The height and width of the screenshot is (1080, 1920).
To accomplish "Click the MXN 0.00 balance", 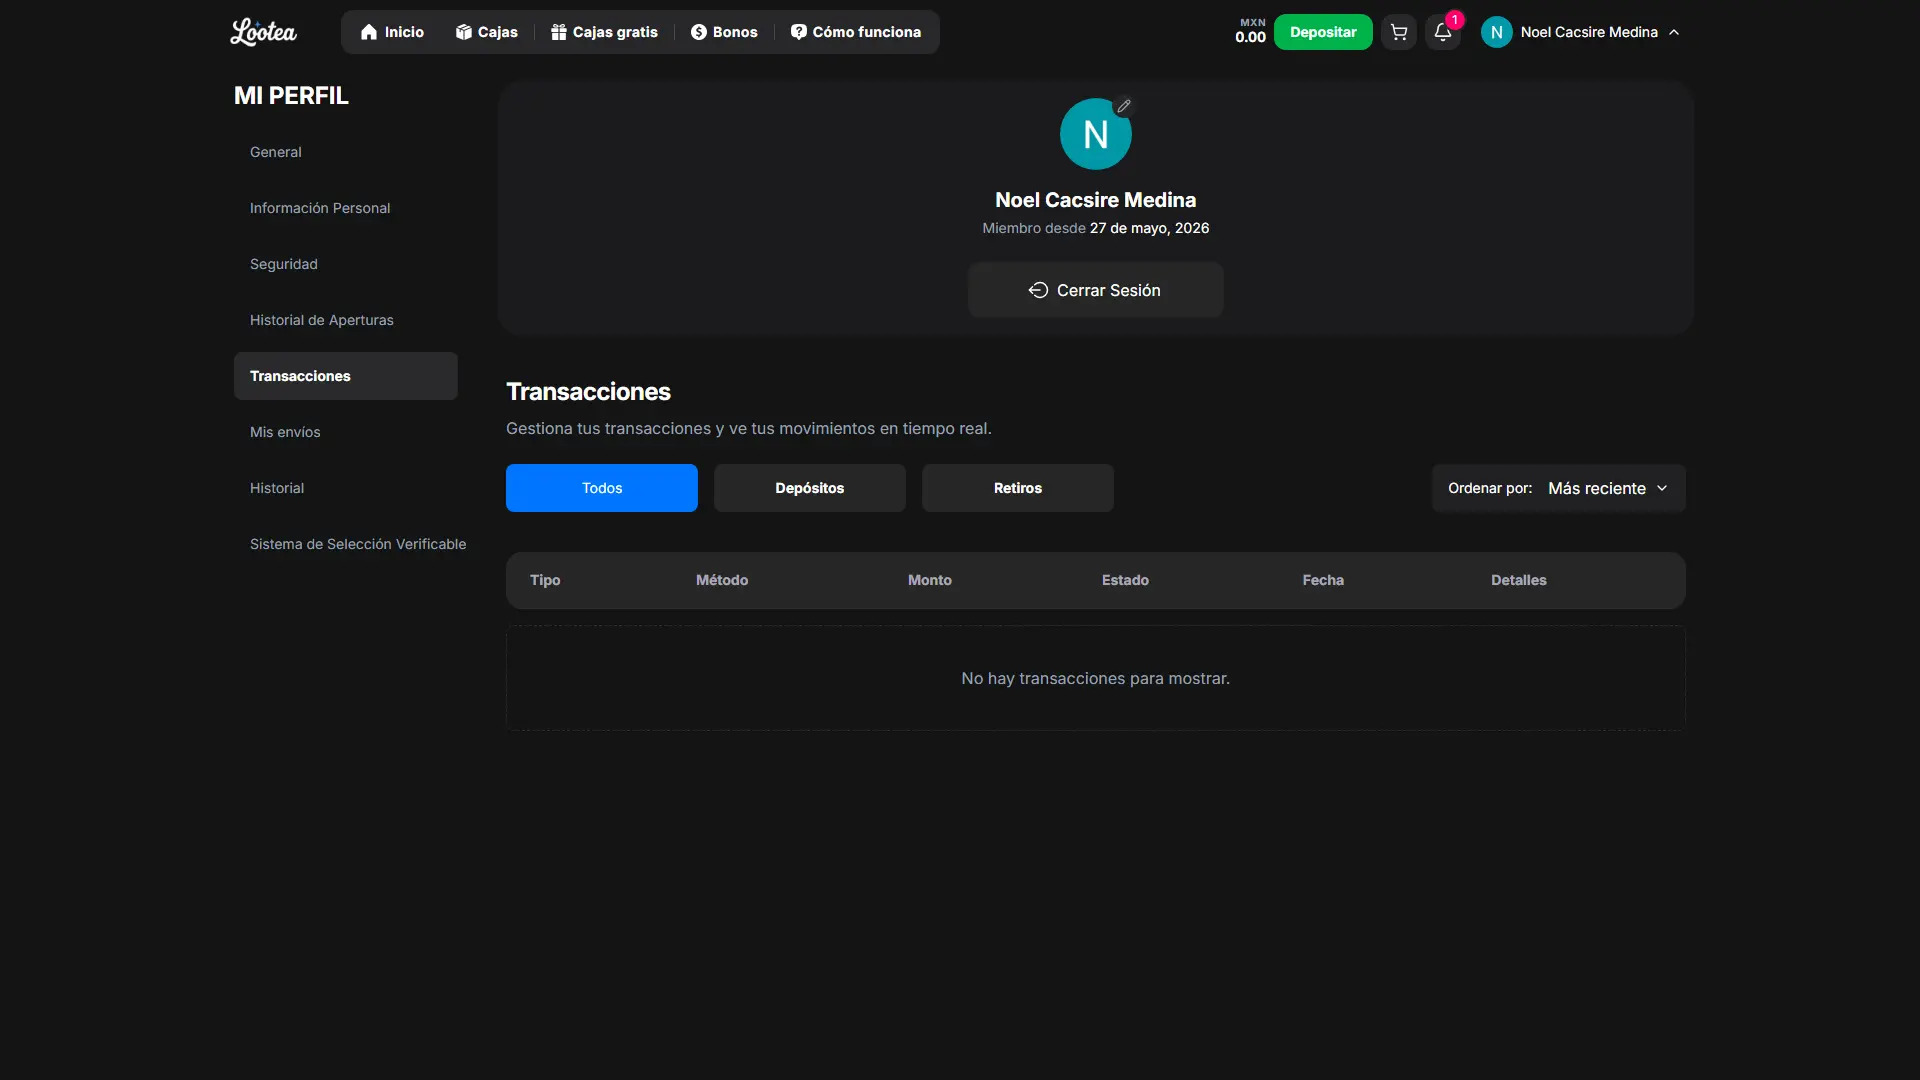I will click(x=1250, y=31).
